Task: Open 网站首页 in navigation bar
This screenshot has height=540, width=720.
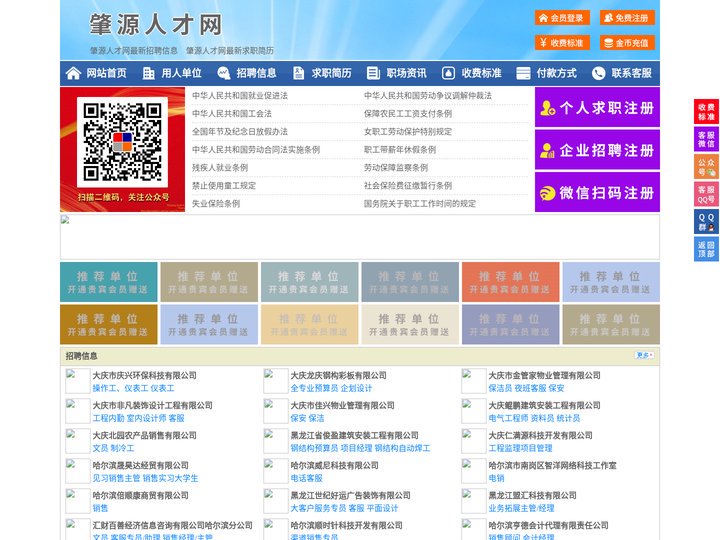Action: point(106,73)
